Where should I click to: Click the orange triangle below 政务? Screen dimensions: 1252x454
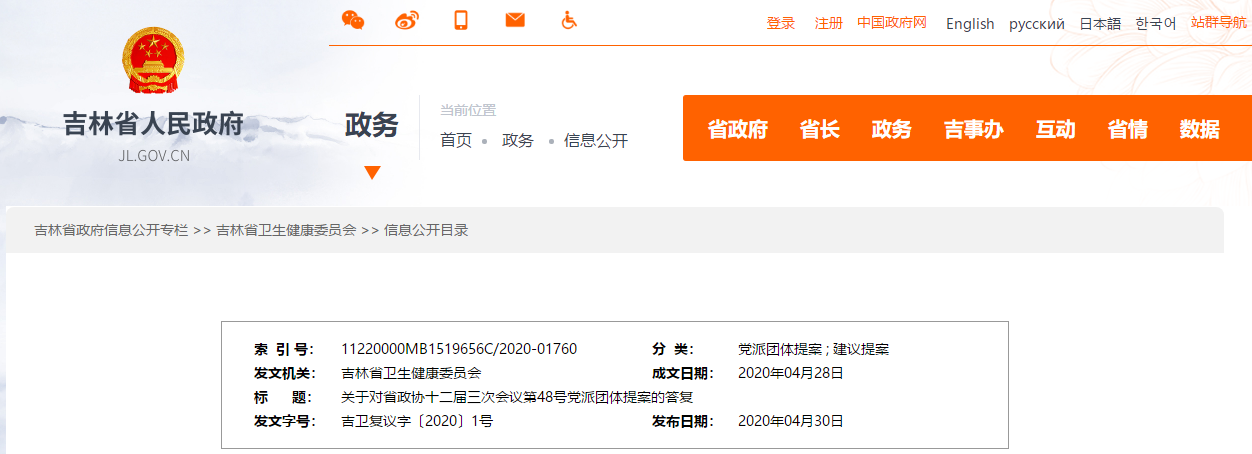(x=372, y=172)
